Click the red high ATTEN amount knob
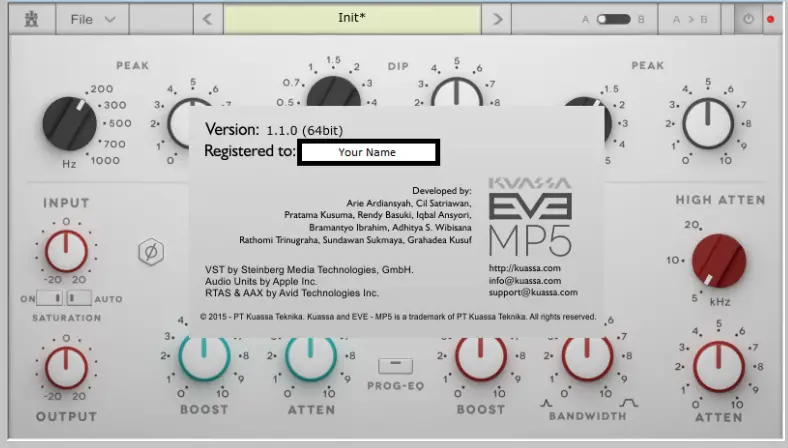The height and width of the screenshot is (448, 788). 719,367
